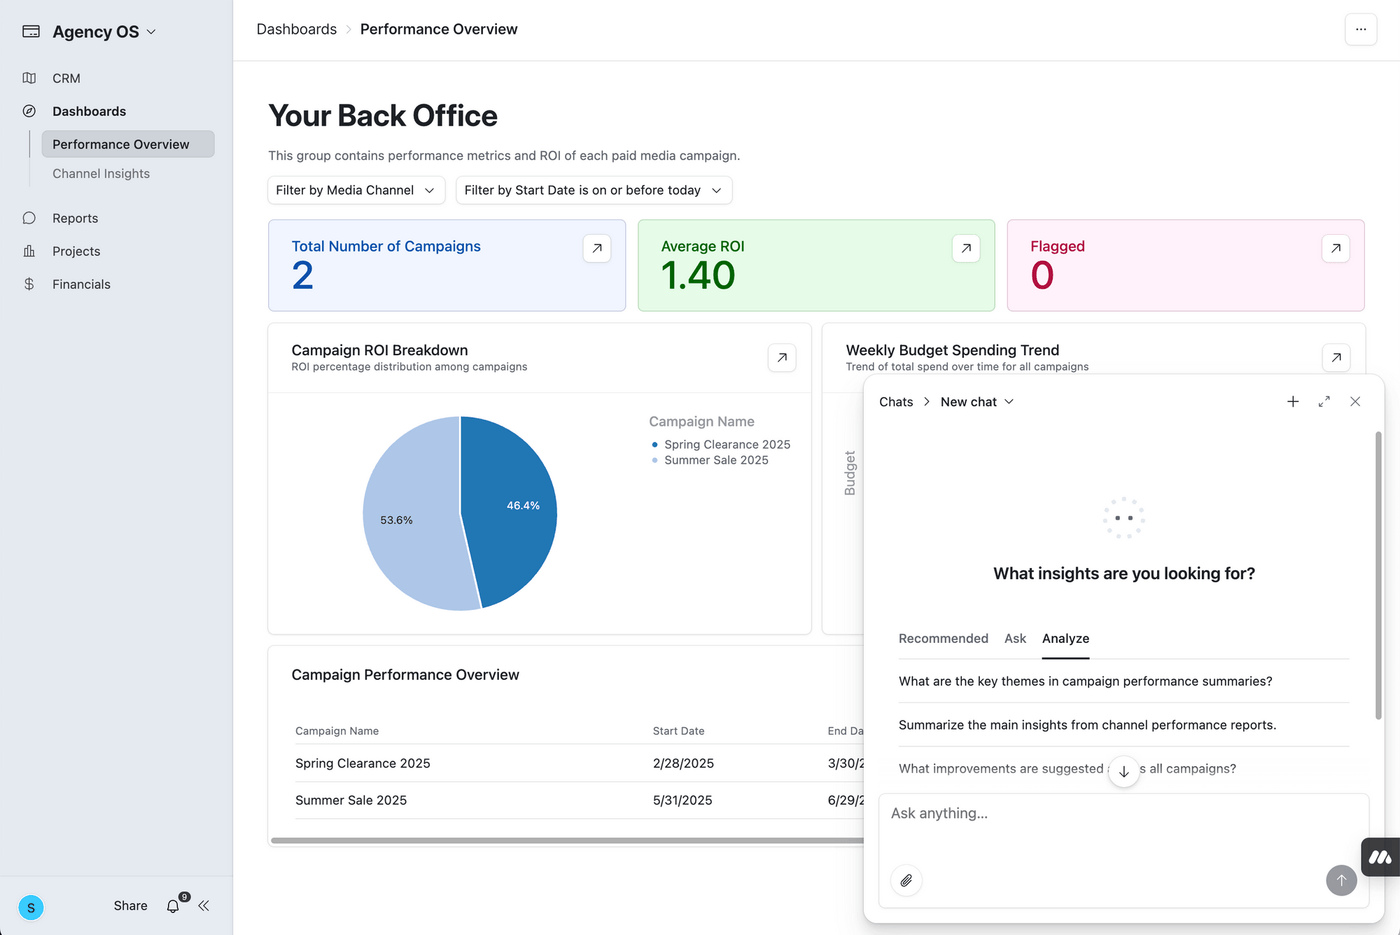Open the notifications bell
Viewport: 1400px width, 935px height.
click(x=174, y=906)
